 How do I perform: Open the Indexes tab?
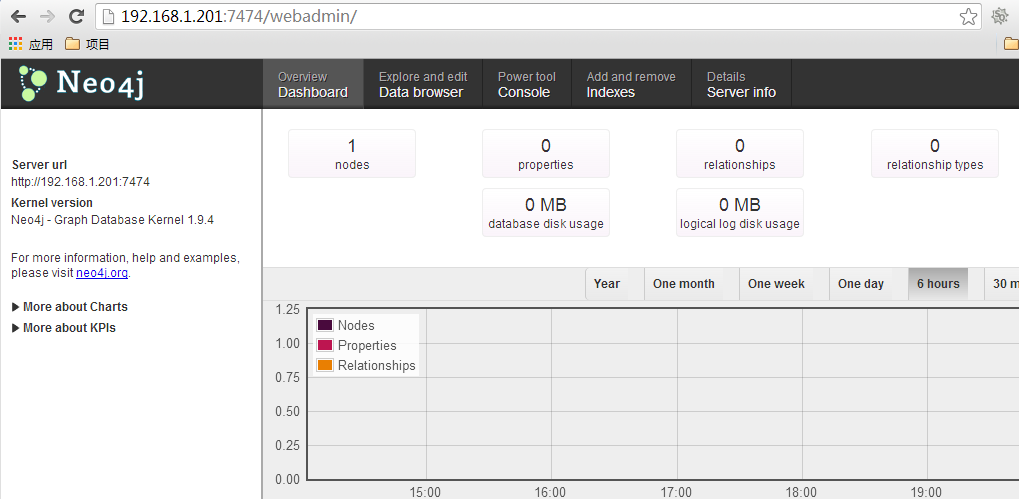coord(631,84)
